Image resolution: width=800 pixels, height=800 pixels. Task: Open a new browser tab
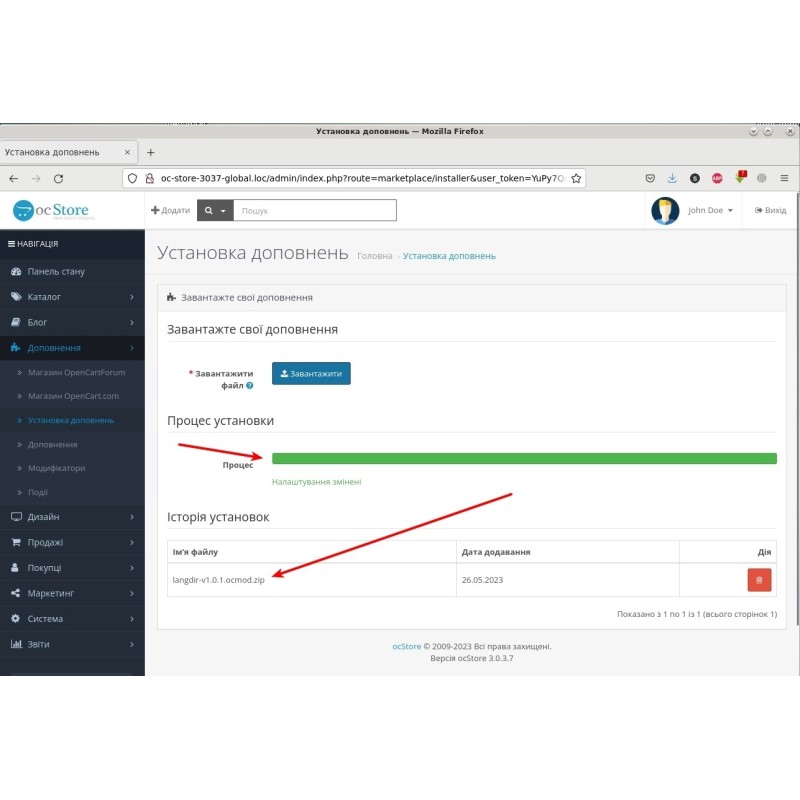(x=151, y=152)
